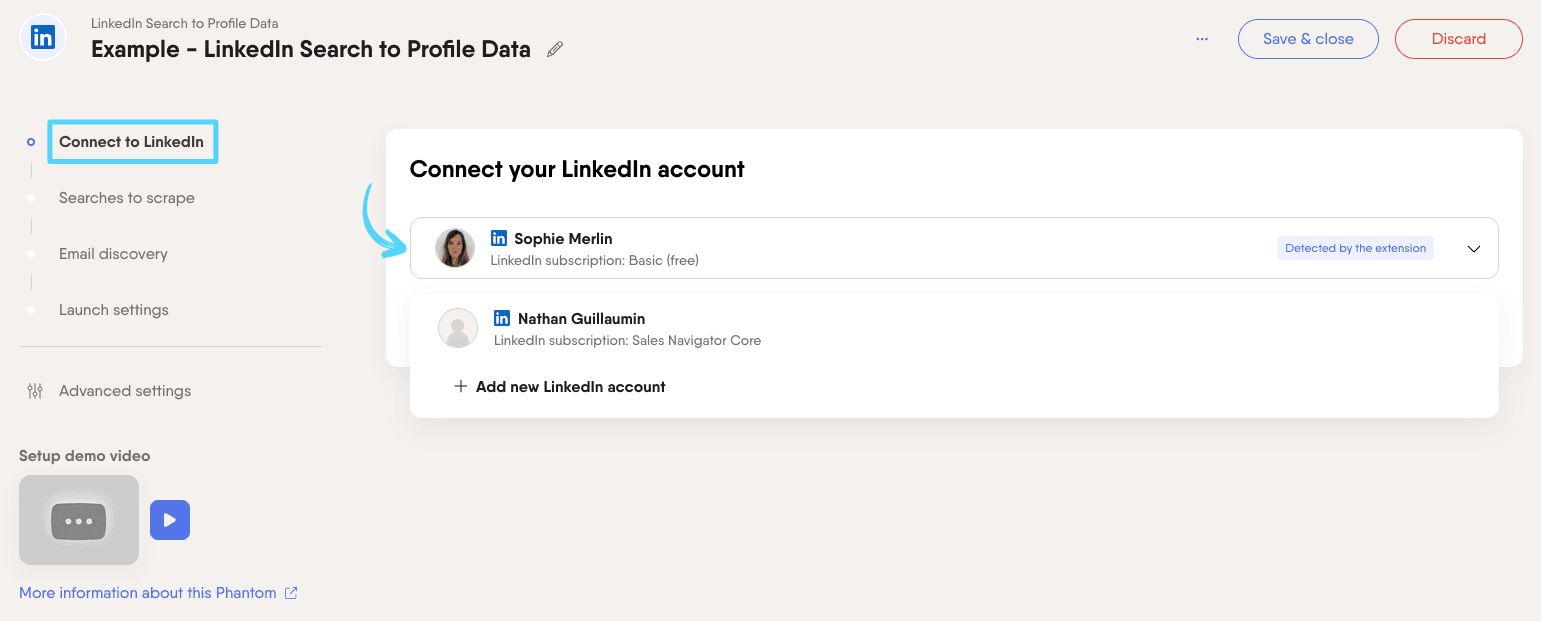The width and height of the screenshot is (1541, 621).
Task: Select the Connect to LinkedIn step indicator circle
Action: pos(31,141)
